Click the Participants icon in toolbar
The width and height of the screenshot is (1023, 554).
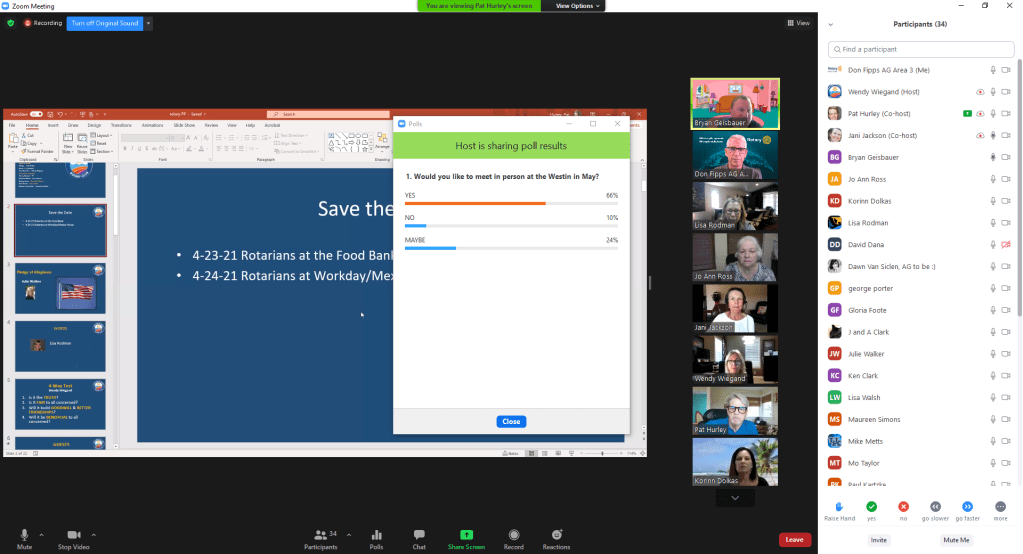[x=320, y=535]
